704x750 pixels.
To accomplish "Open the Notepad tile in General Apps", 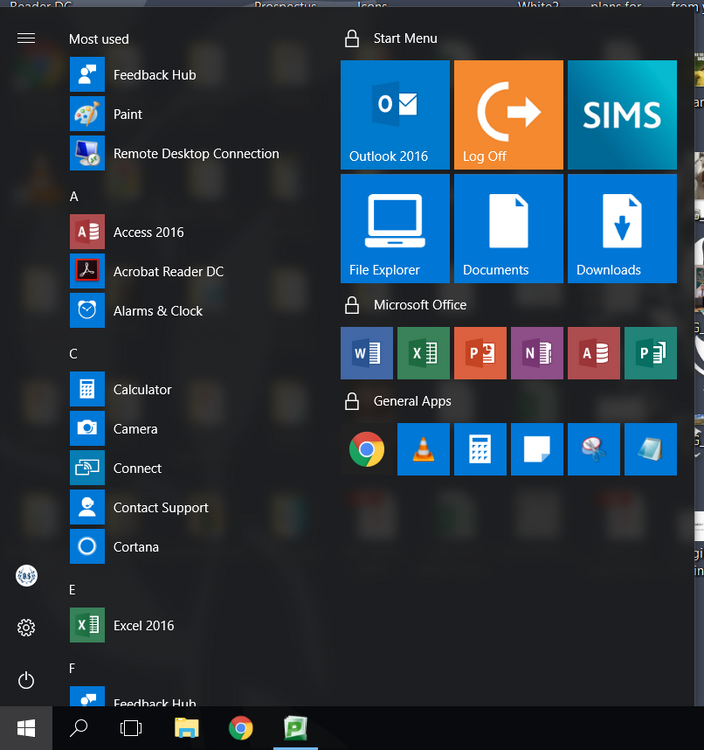I will tap(650, 449).
